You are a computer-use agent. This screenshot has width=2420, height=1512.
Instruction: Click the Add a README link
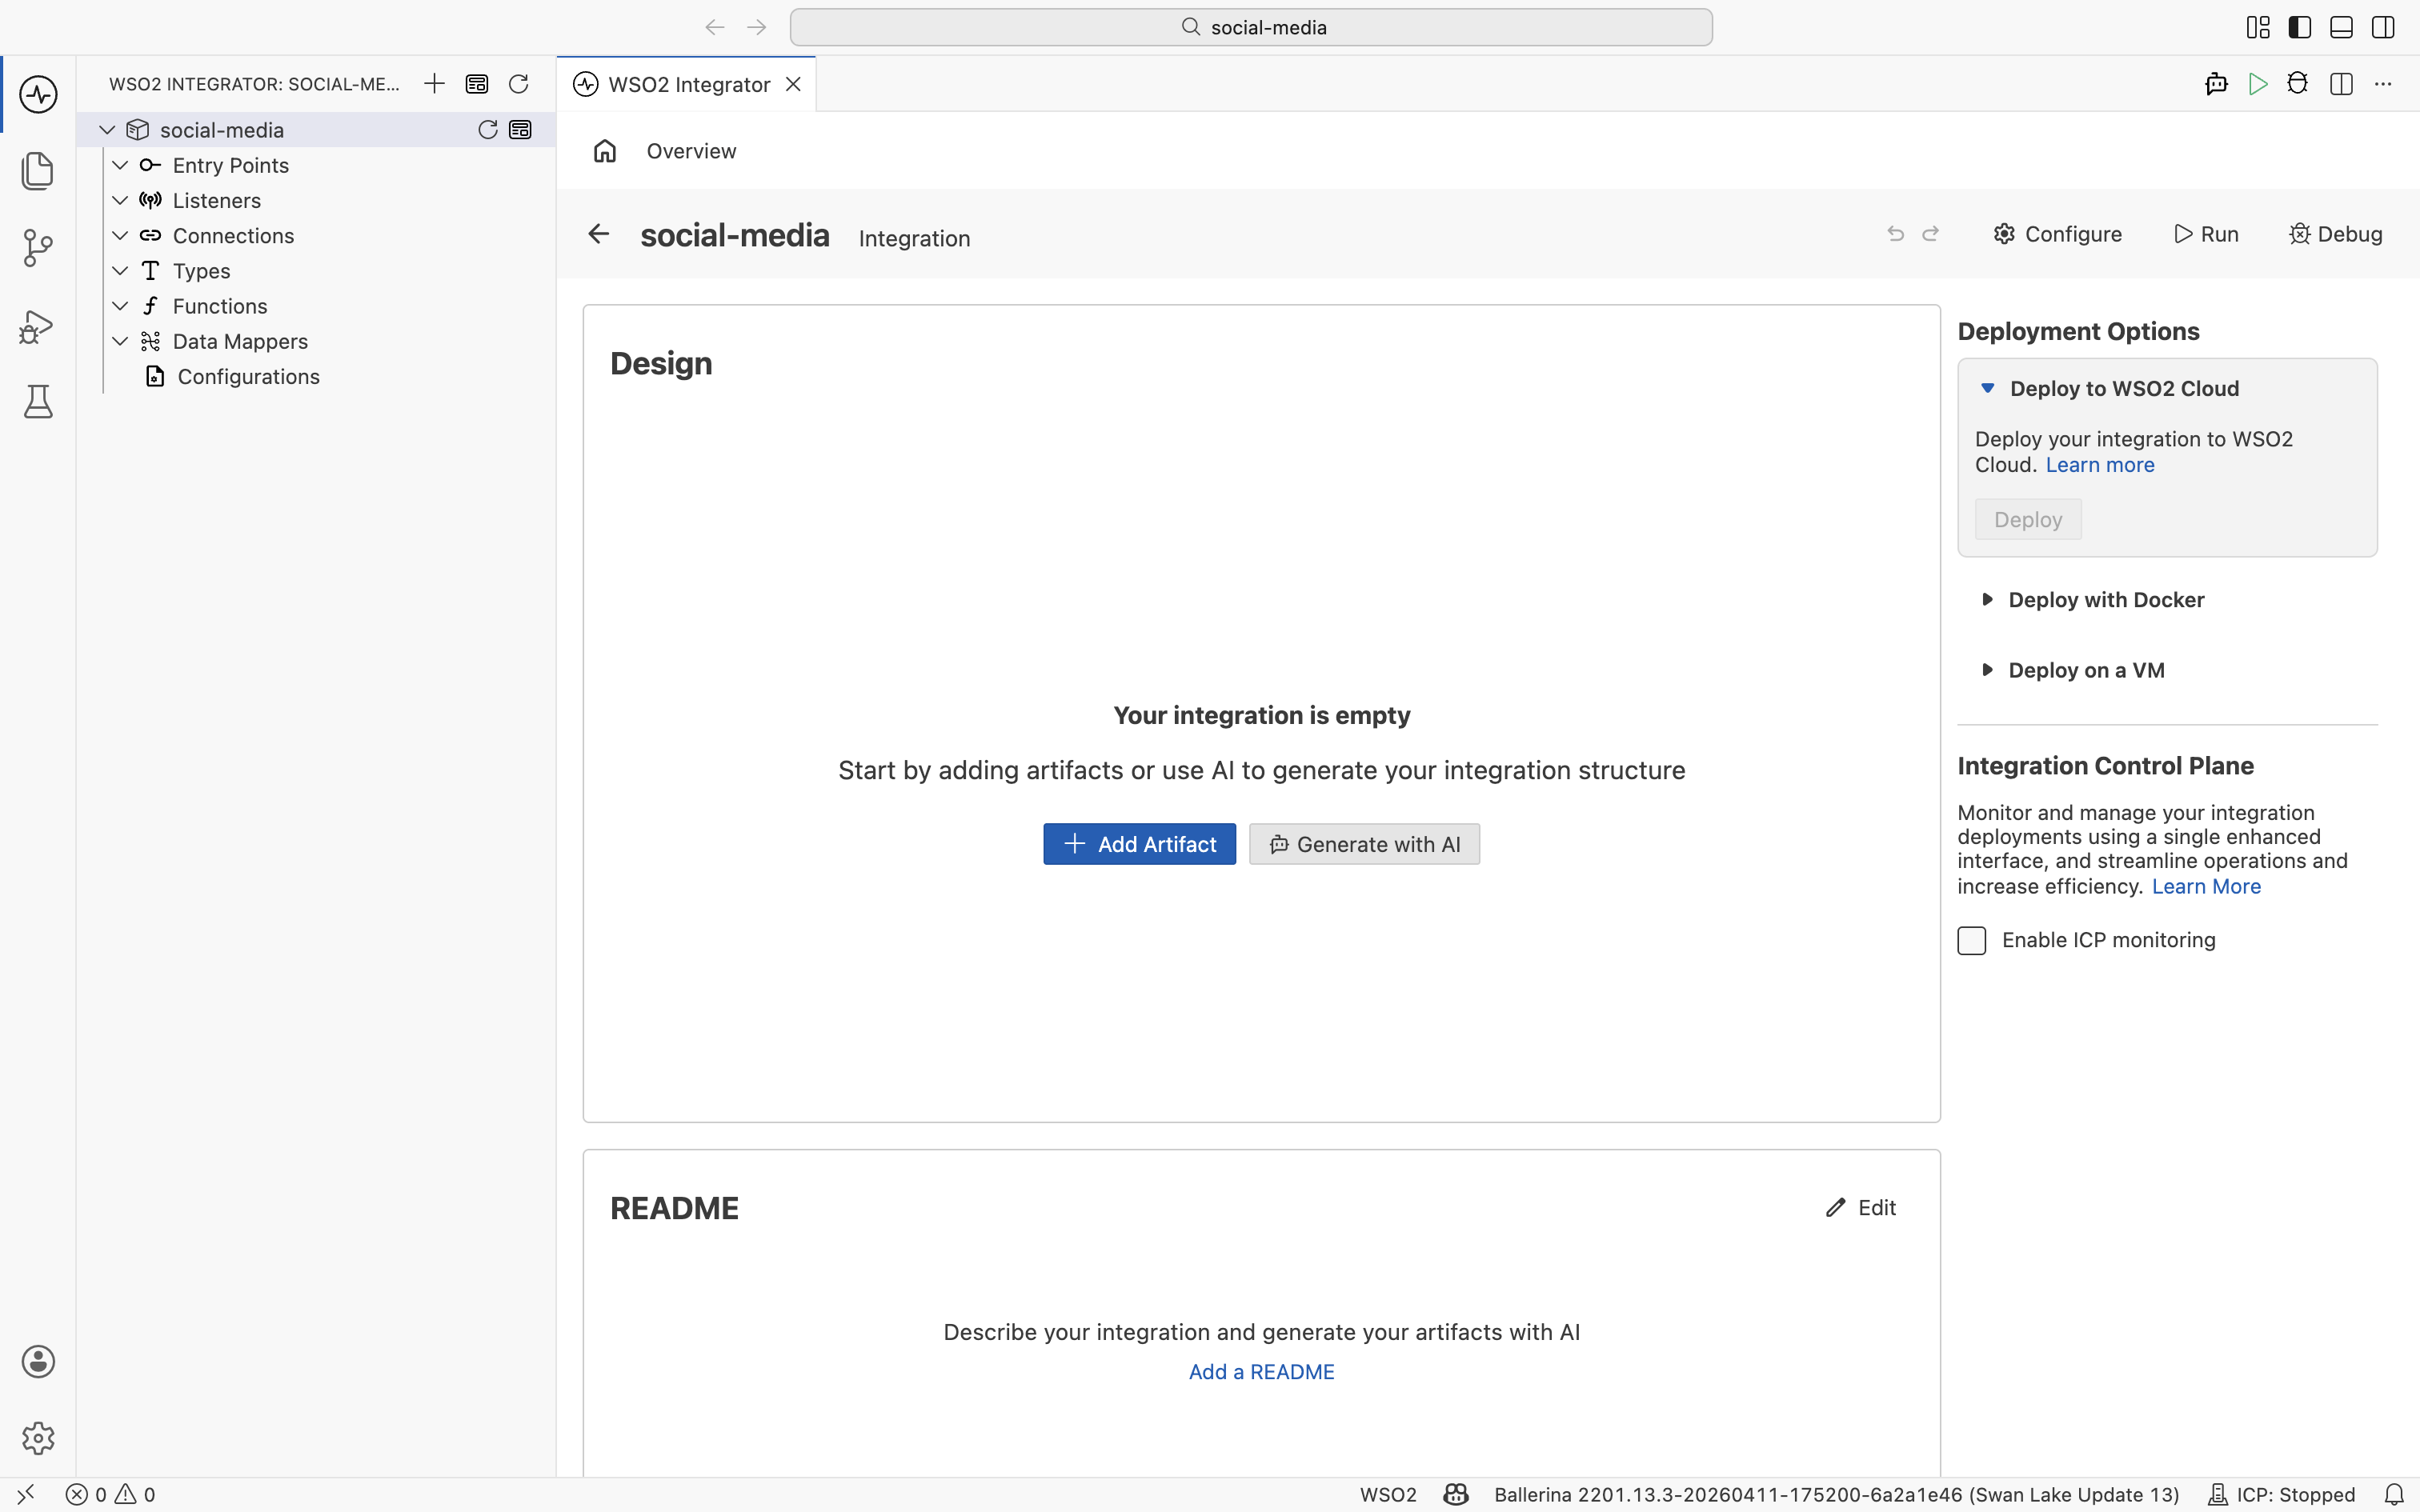coord(1261,1372)
